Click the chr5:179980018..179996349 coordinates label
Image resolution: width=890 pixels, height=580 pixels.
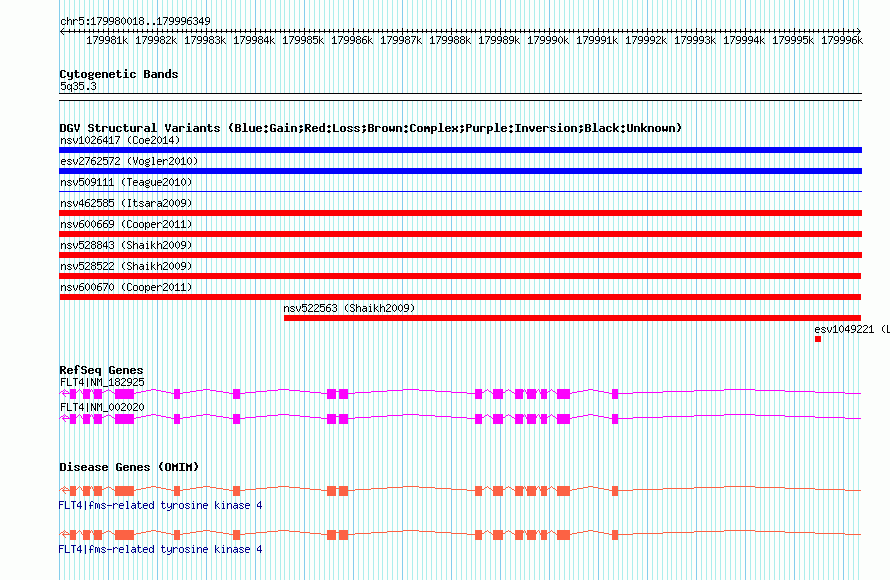135,21
